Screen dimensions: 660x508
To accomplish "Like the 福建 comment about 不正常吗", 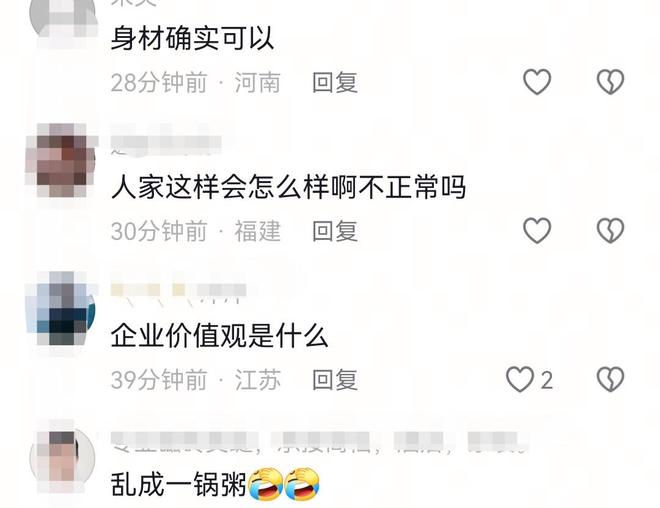I will point(537,230).
